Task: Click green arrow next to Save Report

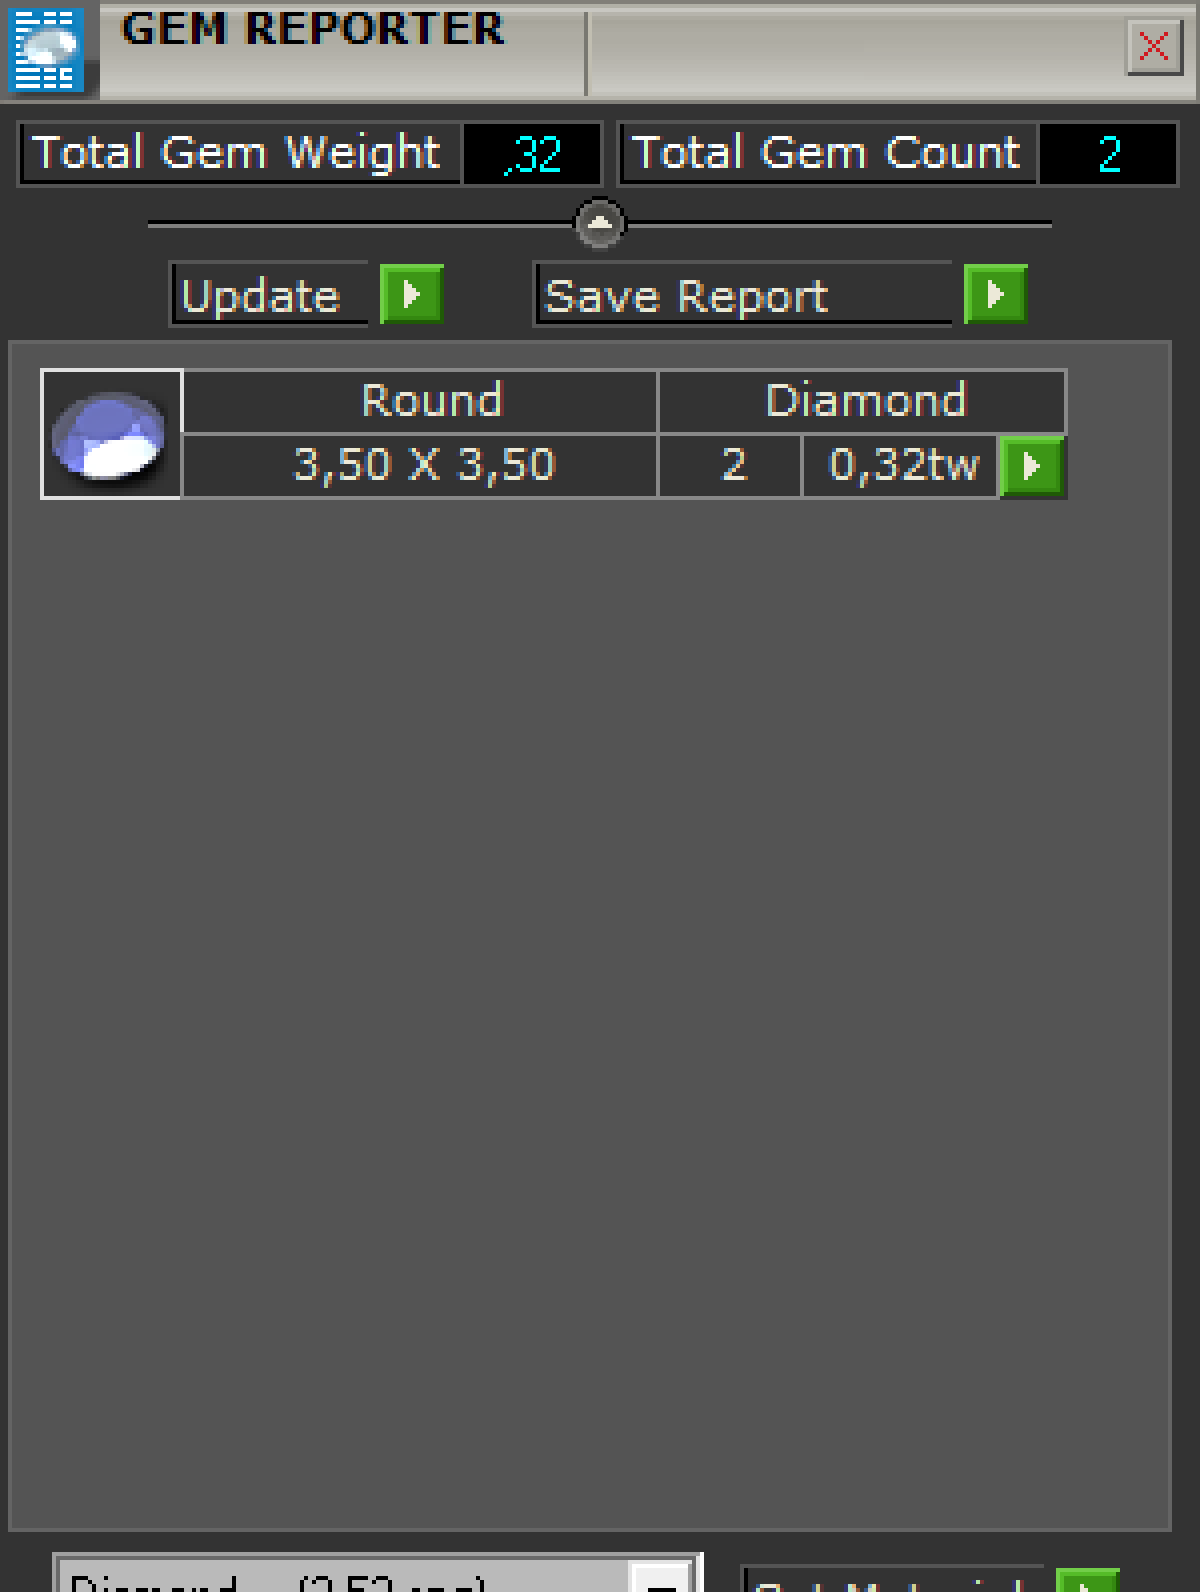Action: tap(995, 294)
